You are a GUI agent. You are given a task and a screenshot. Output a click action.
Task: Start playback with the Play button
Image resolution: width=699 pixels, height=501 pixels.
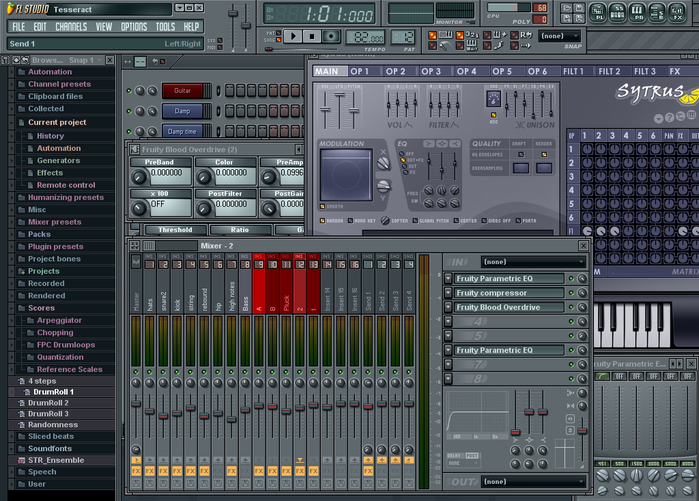click(x=293, y=36)
